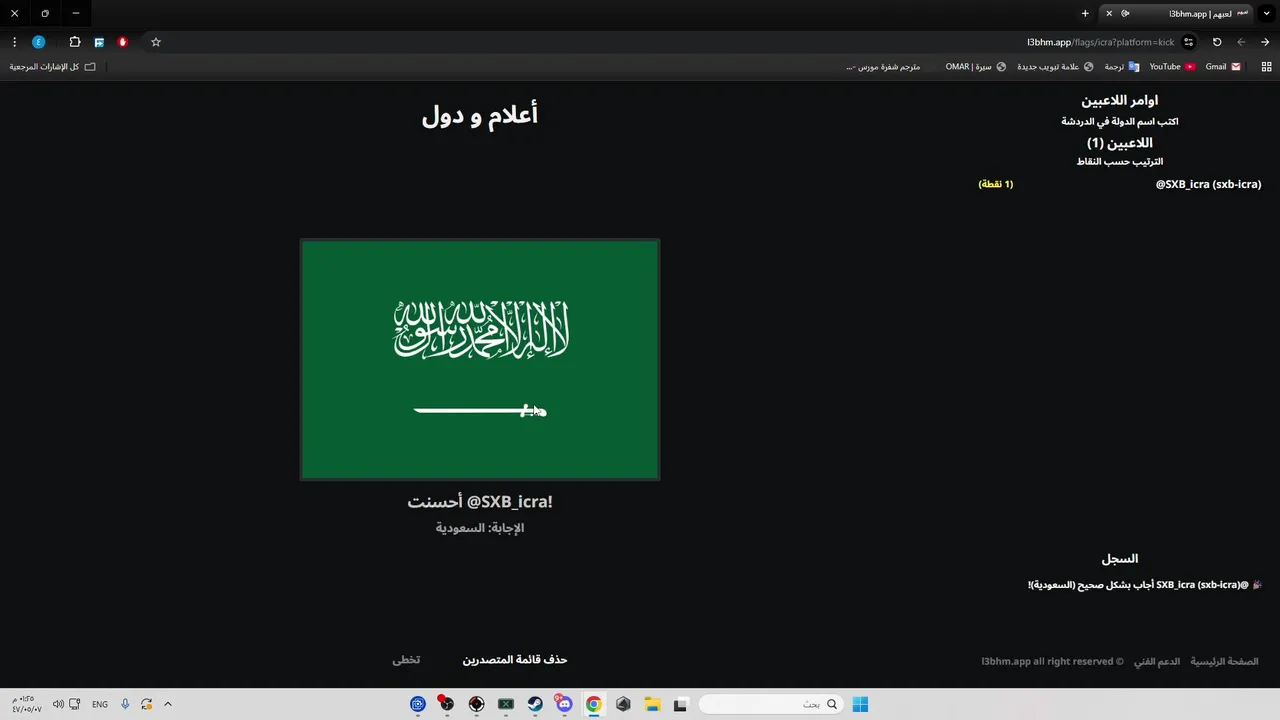Open the الصفحة الرئيسية footer link
Screen dimensions: 1280x720
click(1224, 662)
